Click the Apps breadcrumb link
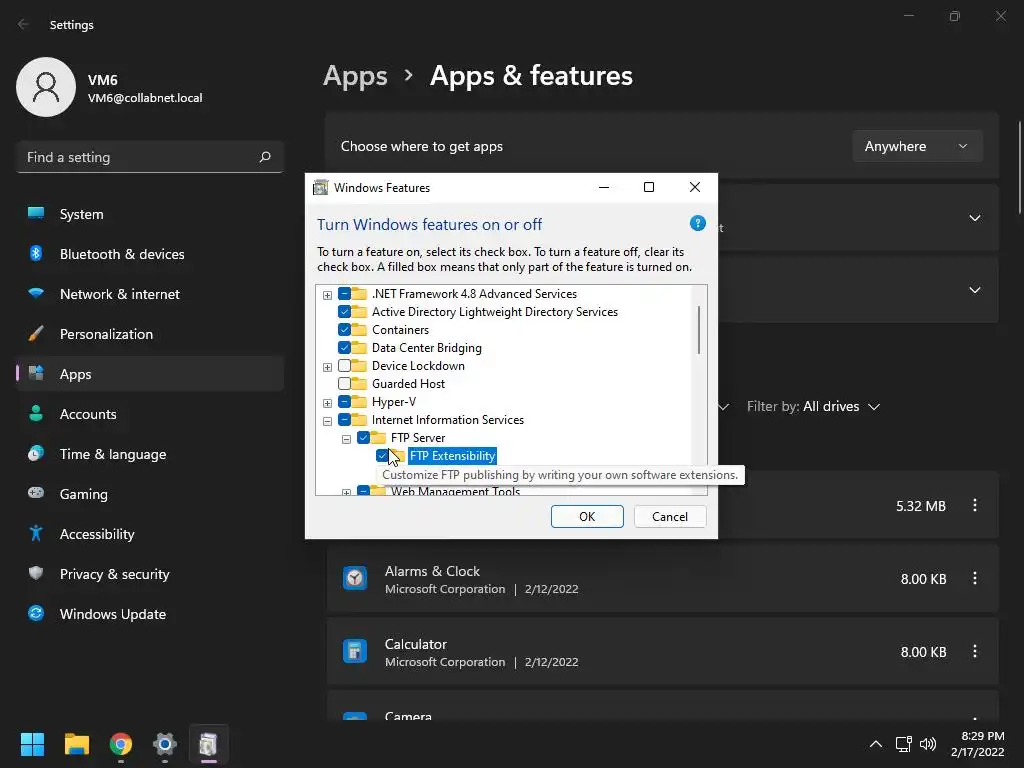 click(x=355, y=76)
